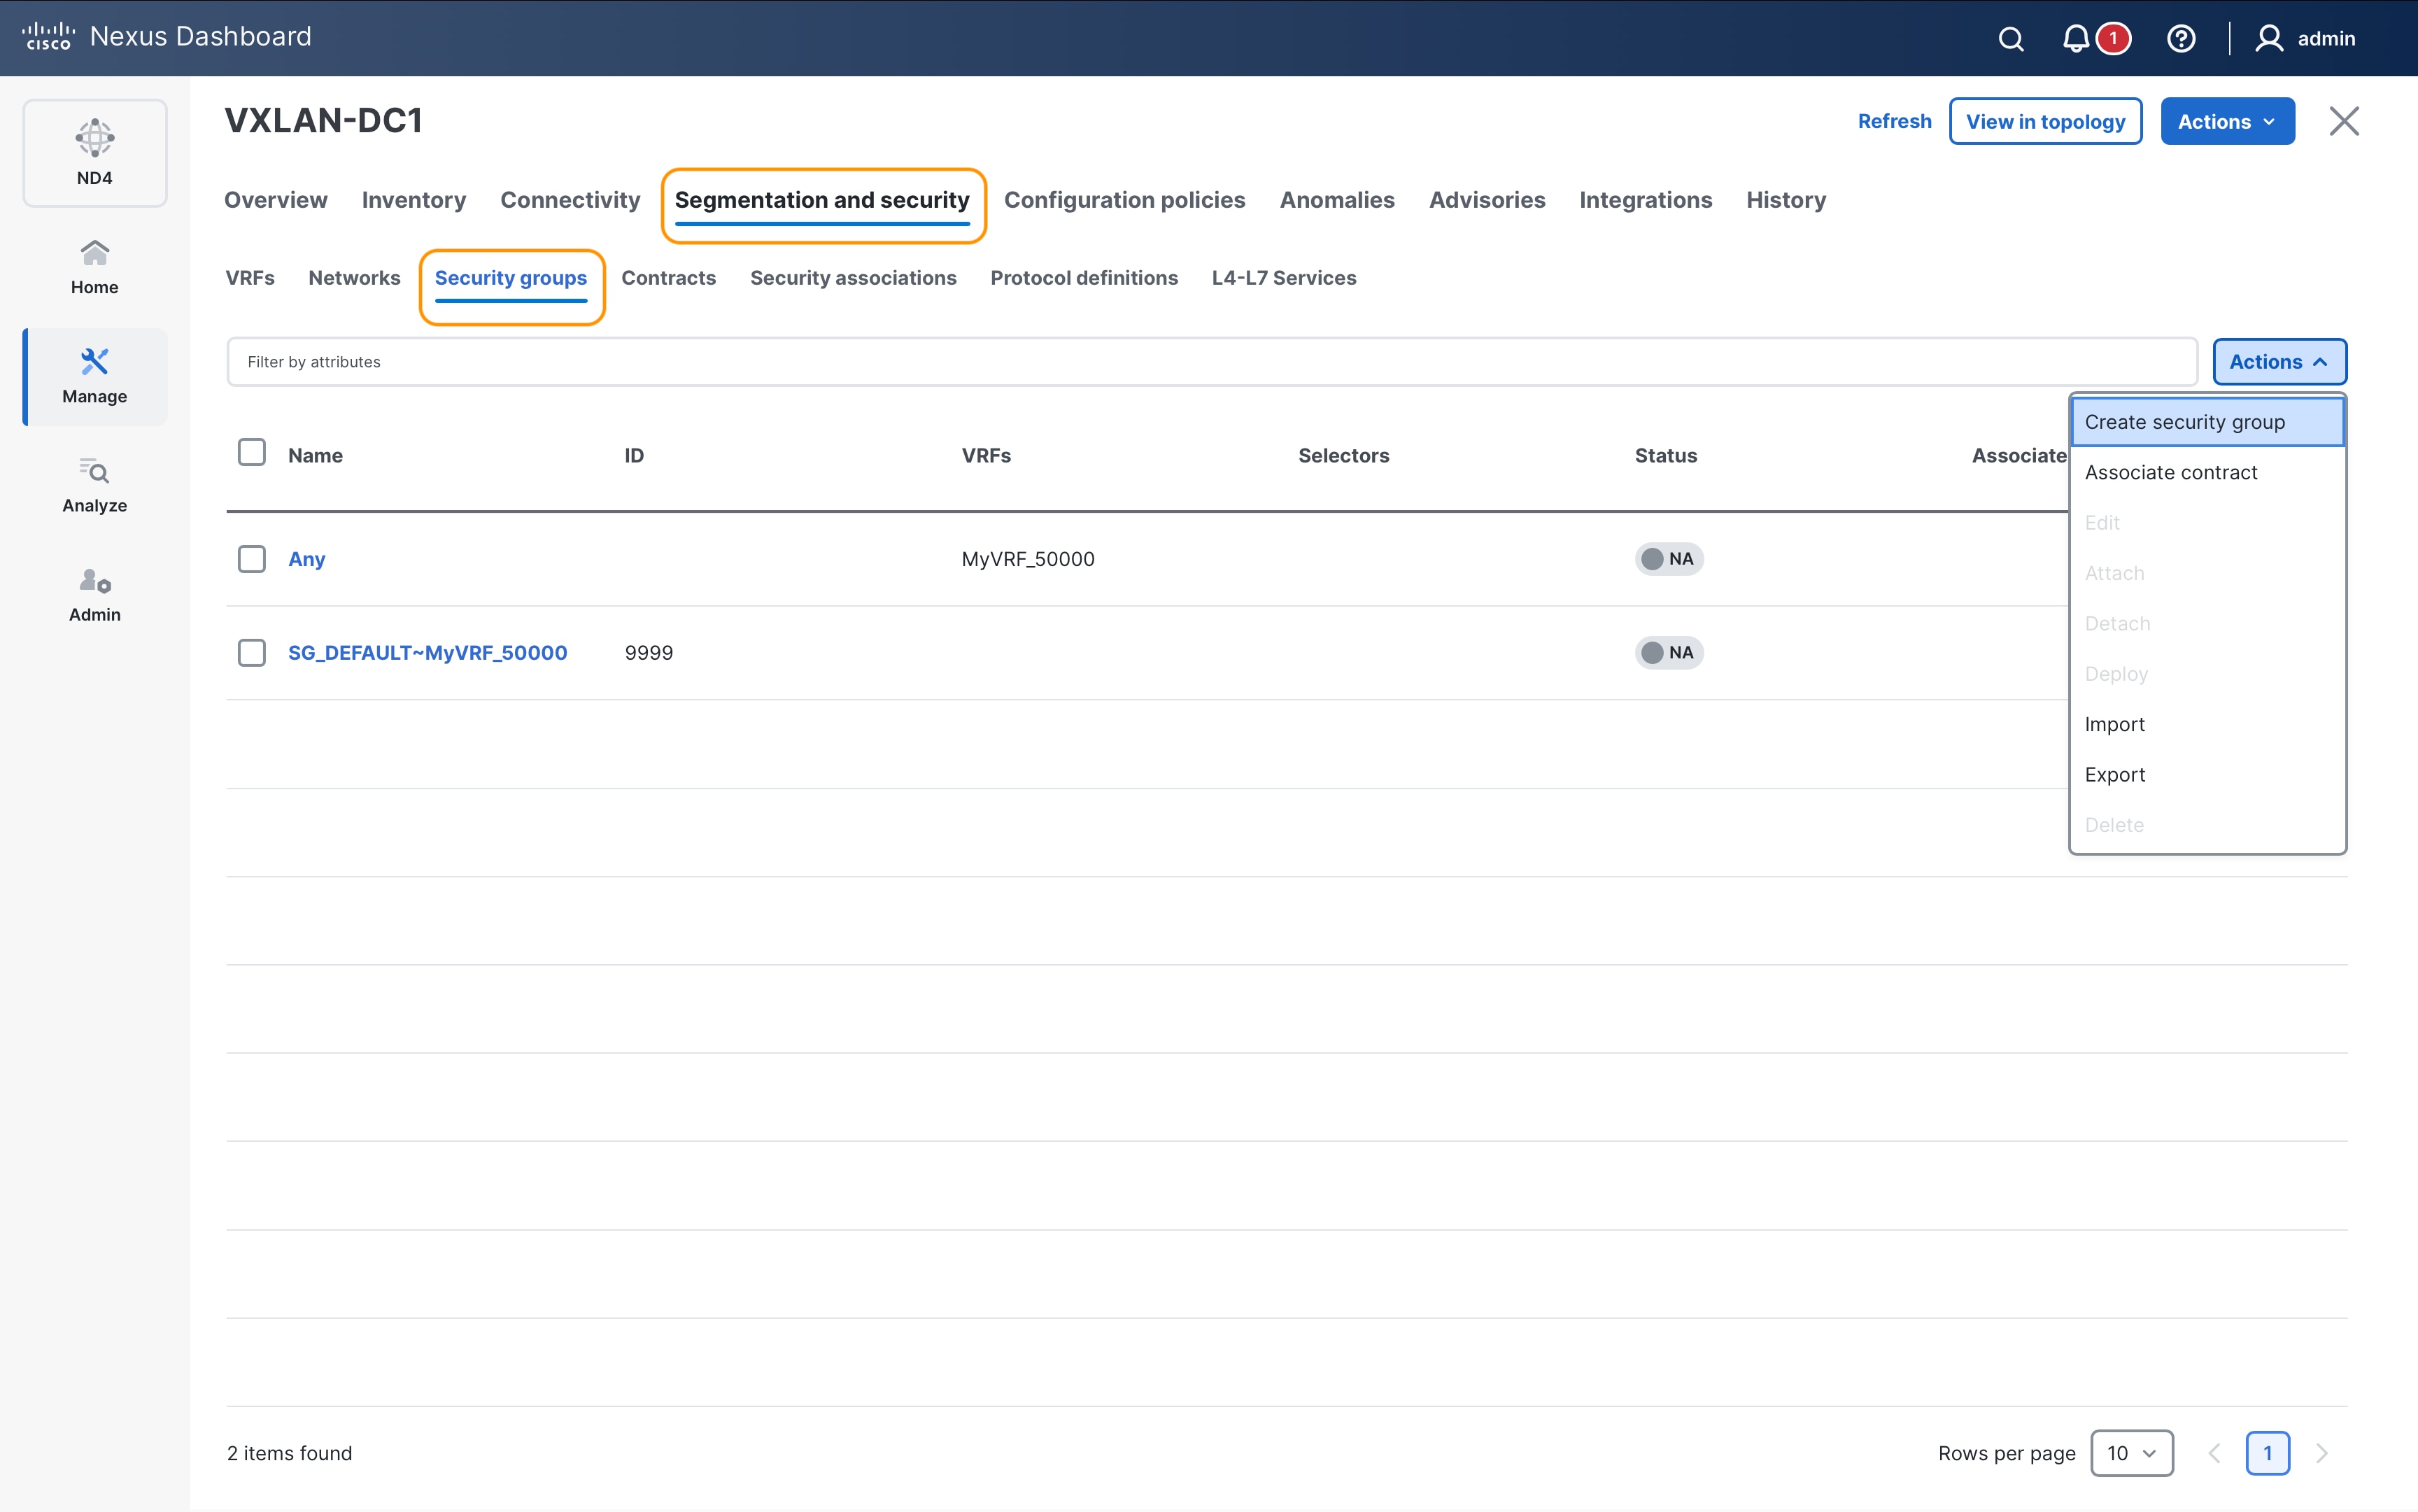Open the Advisories tab
Viewport: 2418px width, 1512px height.
click(x=1487, y=200)
